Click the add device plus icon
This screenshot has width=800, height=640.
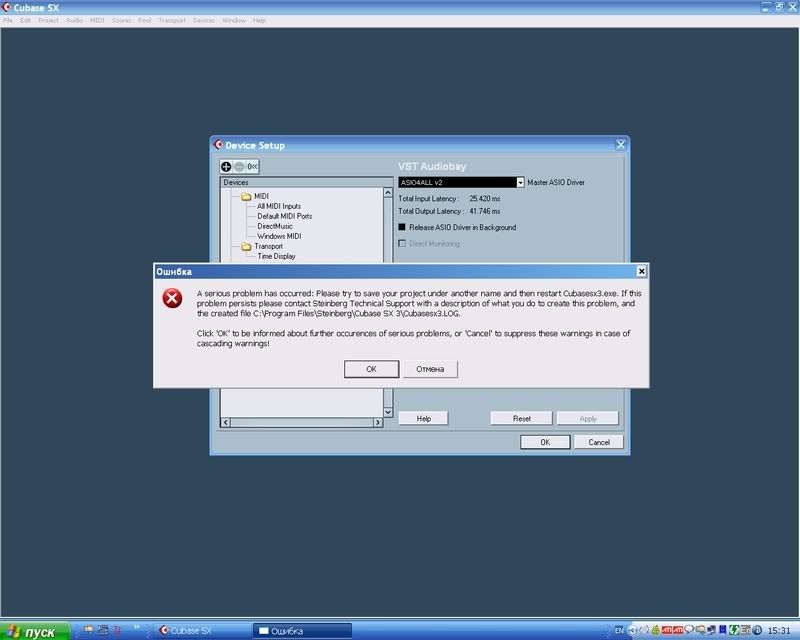coord(227,166)
